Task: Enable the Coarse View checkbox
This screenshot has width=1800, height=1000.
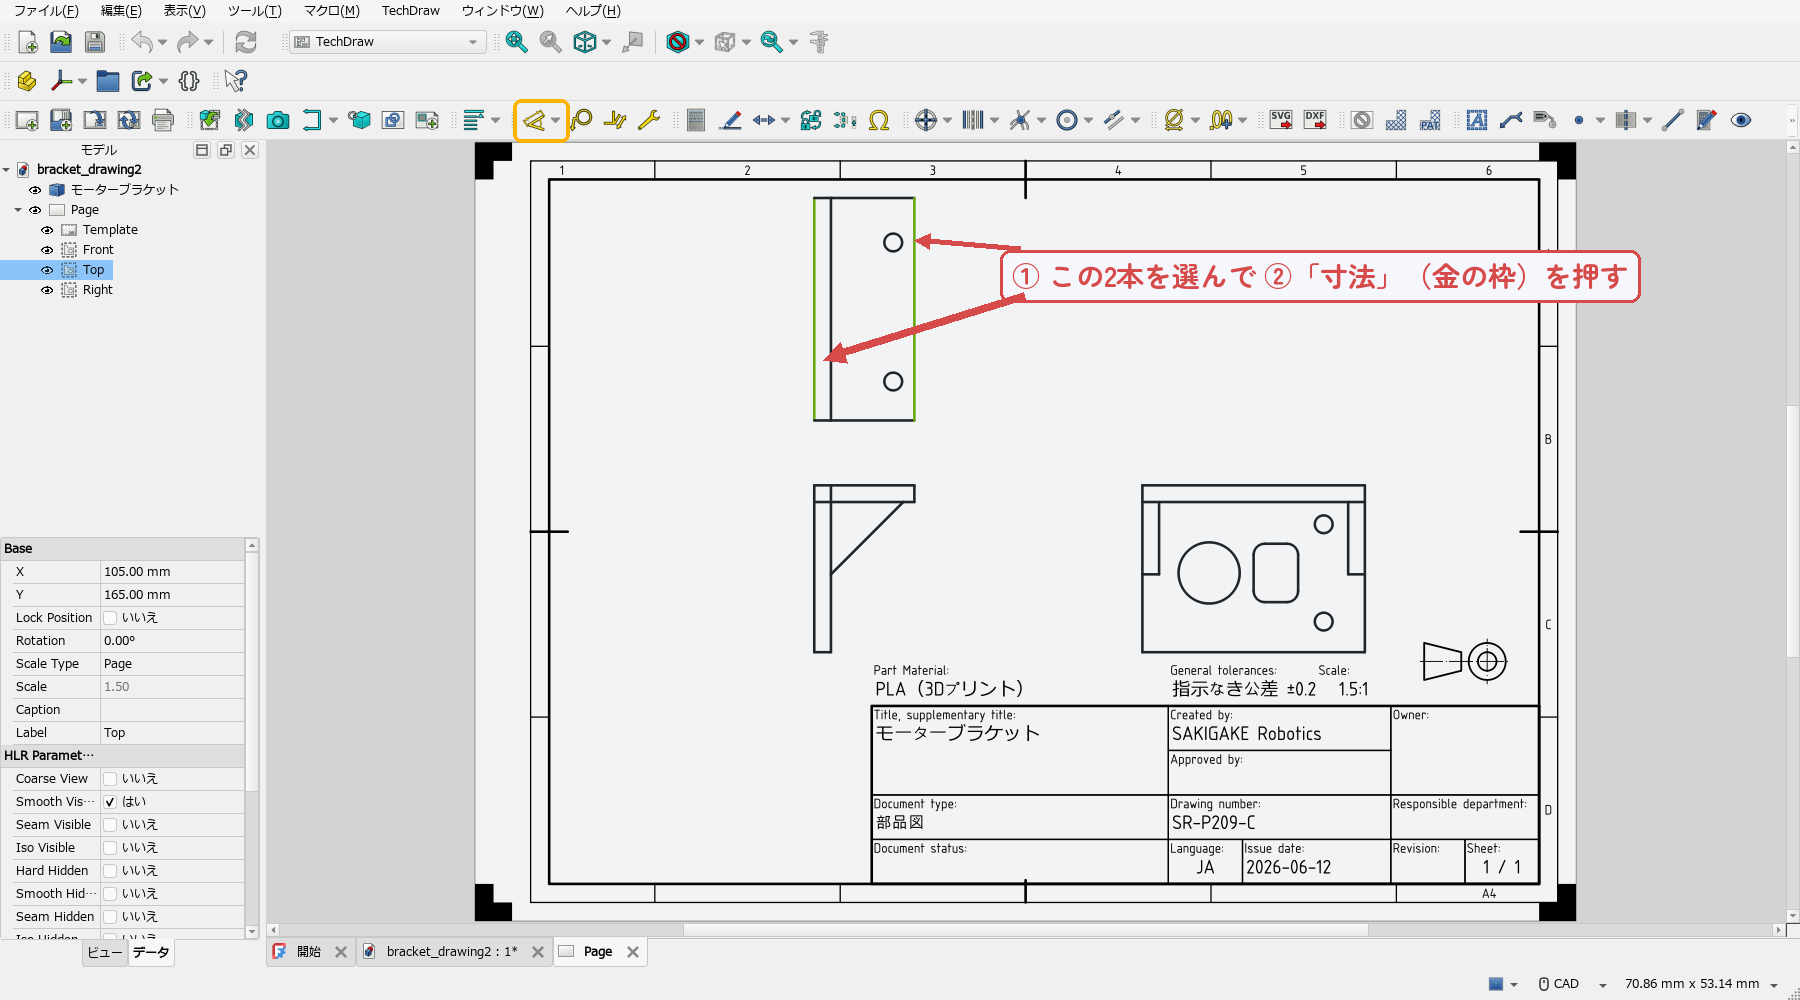Action: tap(110, 779)
